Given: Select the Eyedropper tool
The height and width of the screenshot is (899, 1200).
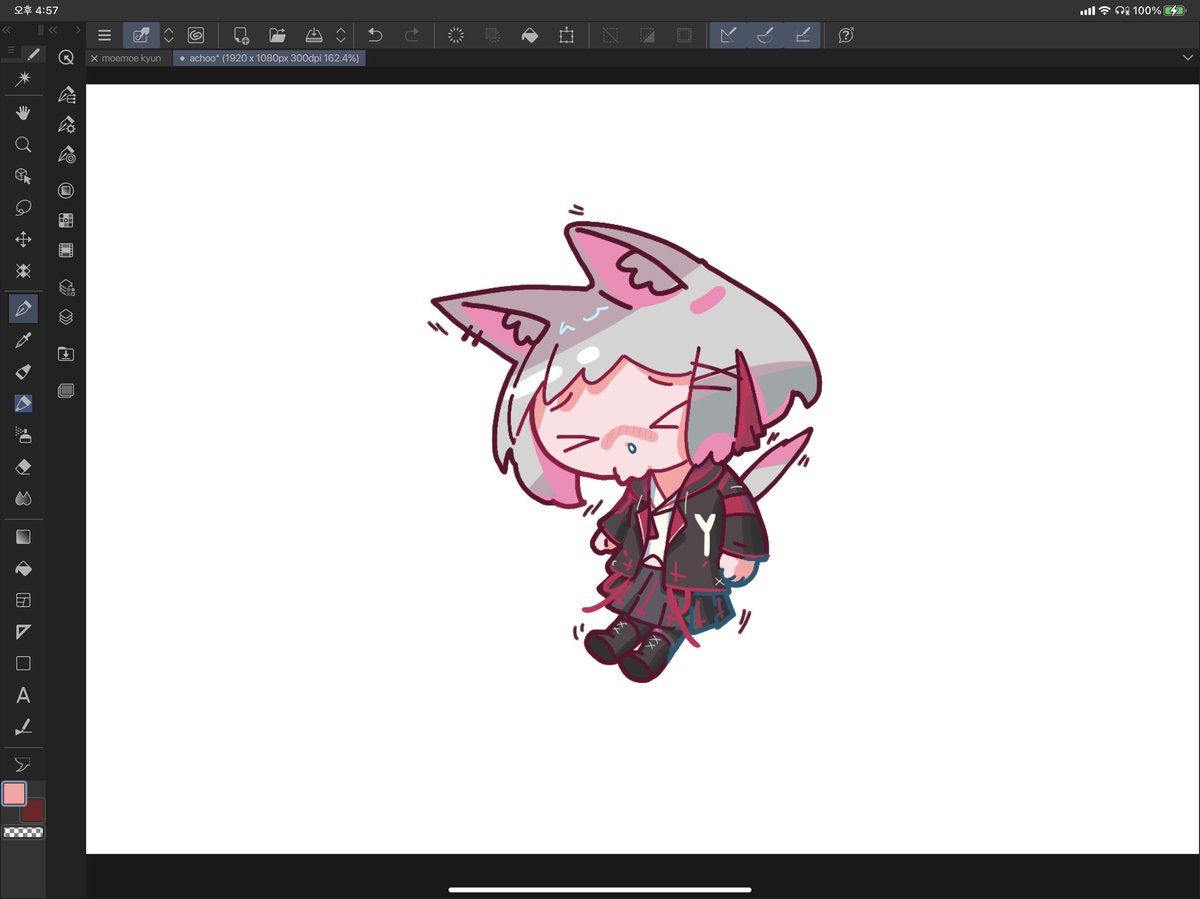Looking at the screenshot, I should point(23,340).
